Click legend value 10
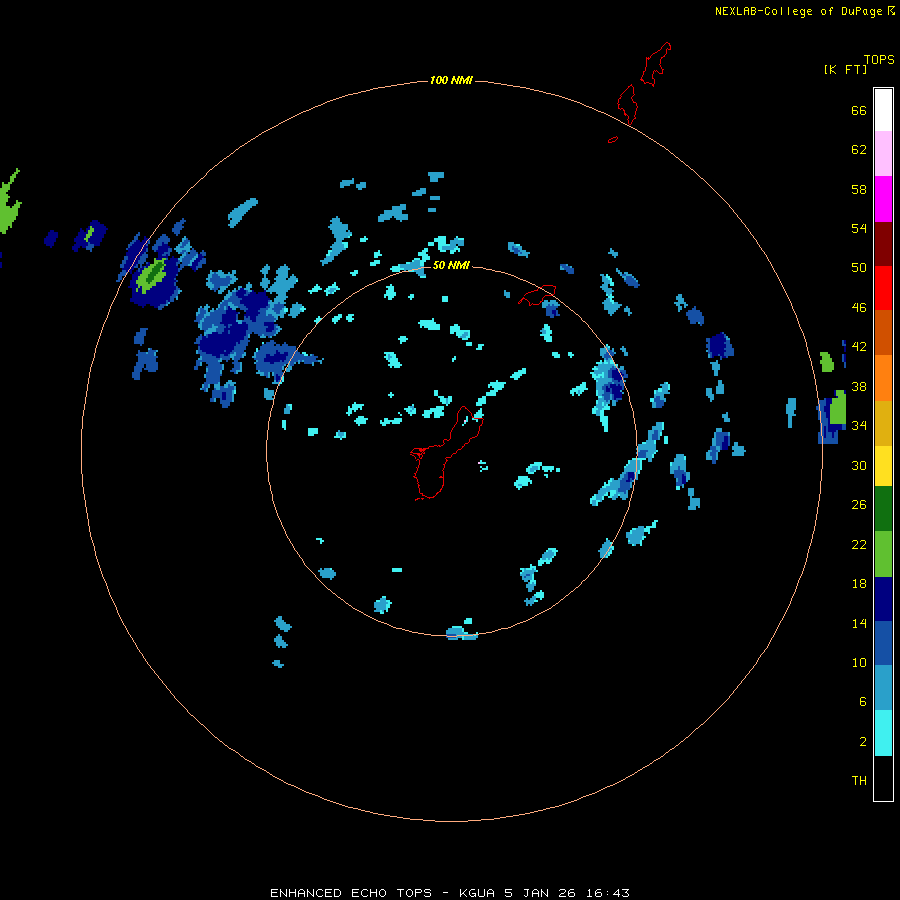Screen dimensions: 900x900 tap(859, 662)
